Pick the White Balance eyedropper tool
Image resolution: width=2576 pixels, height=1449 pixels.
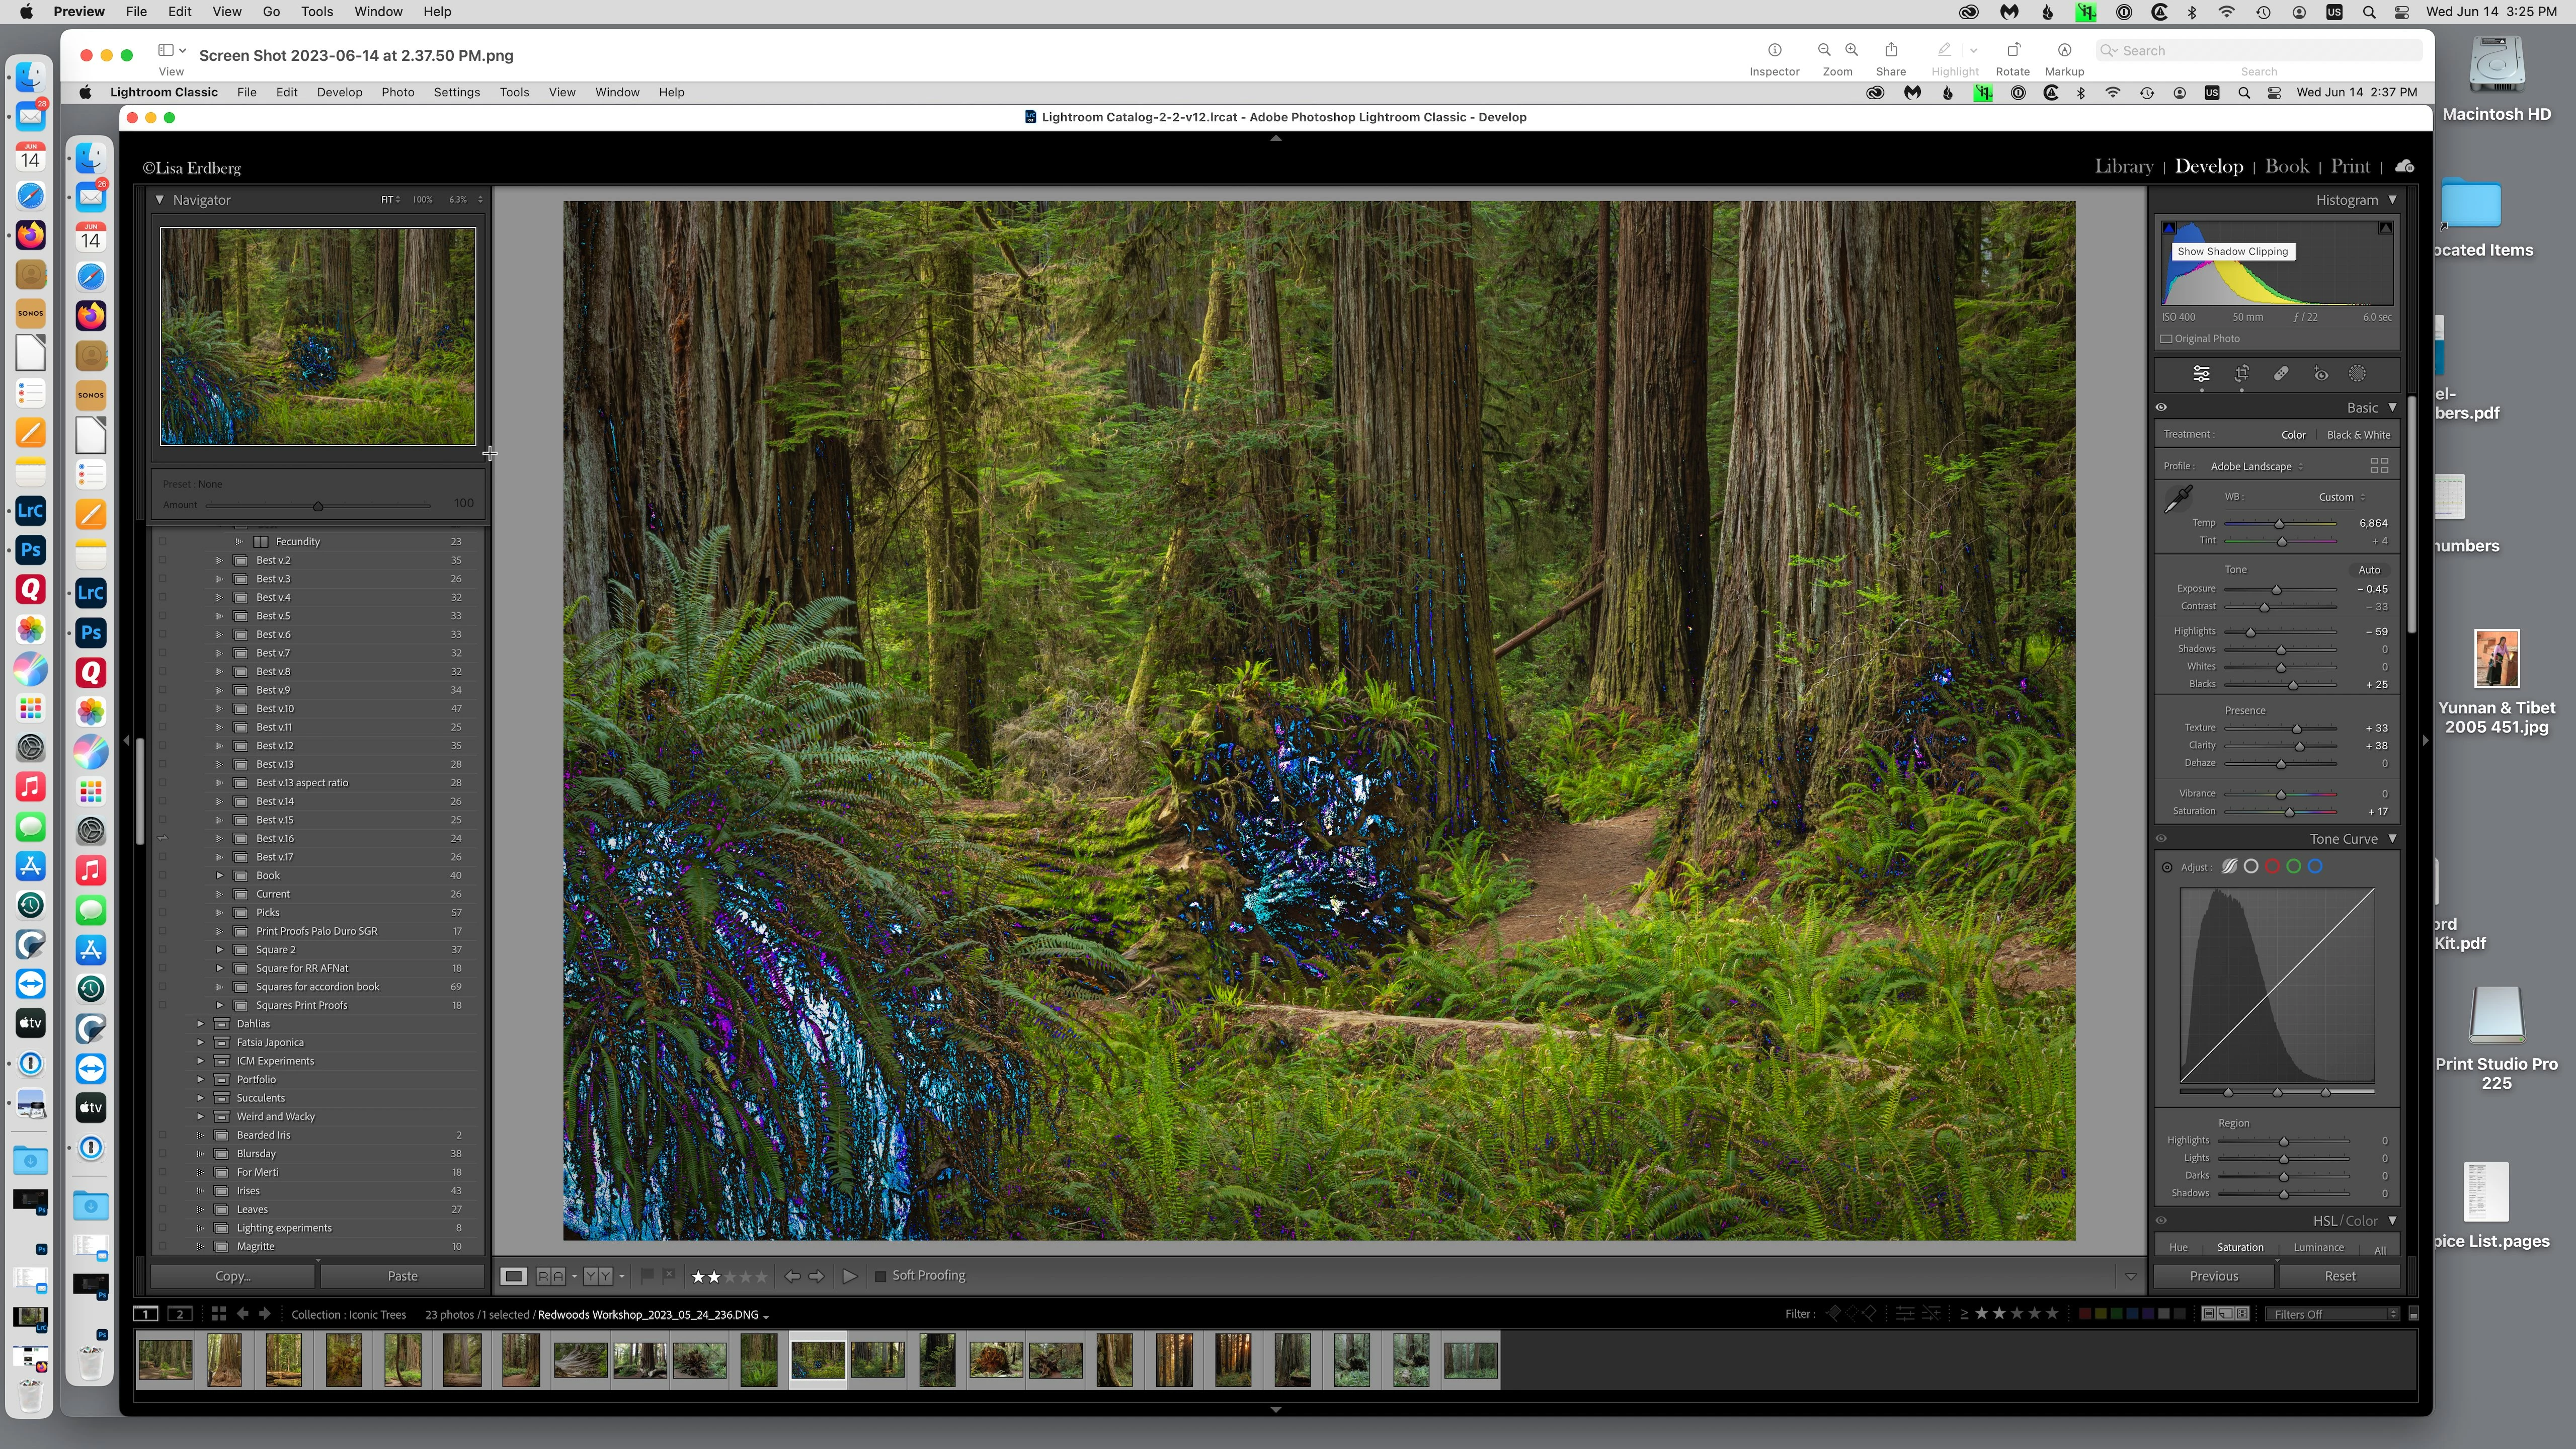(2178, 498)
